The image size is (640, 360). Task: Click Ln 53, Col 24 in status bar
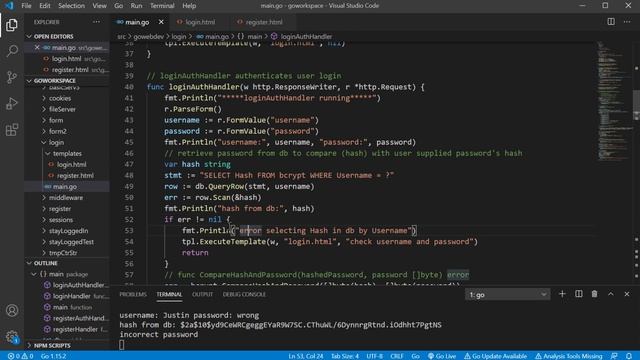tap(306, 356)
